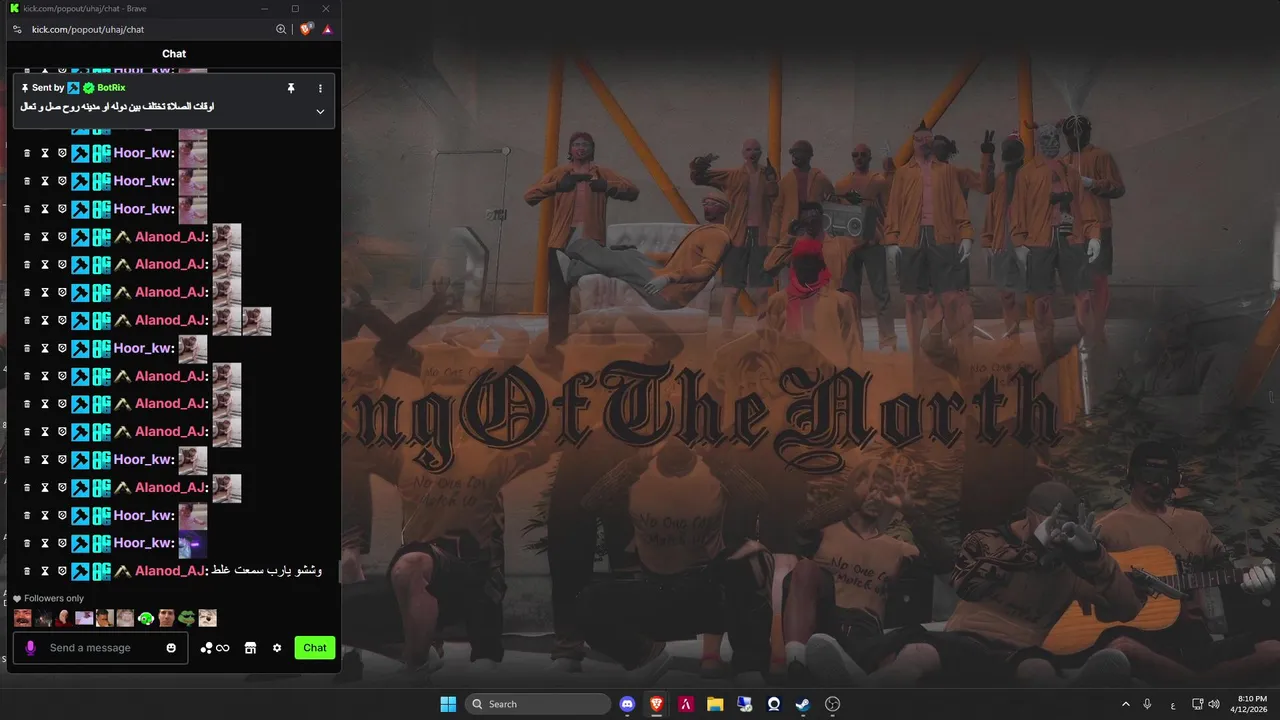Click the Followers only mode label
Viewport: 1280px width, 720px height.
tap(54, 598)
